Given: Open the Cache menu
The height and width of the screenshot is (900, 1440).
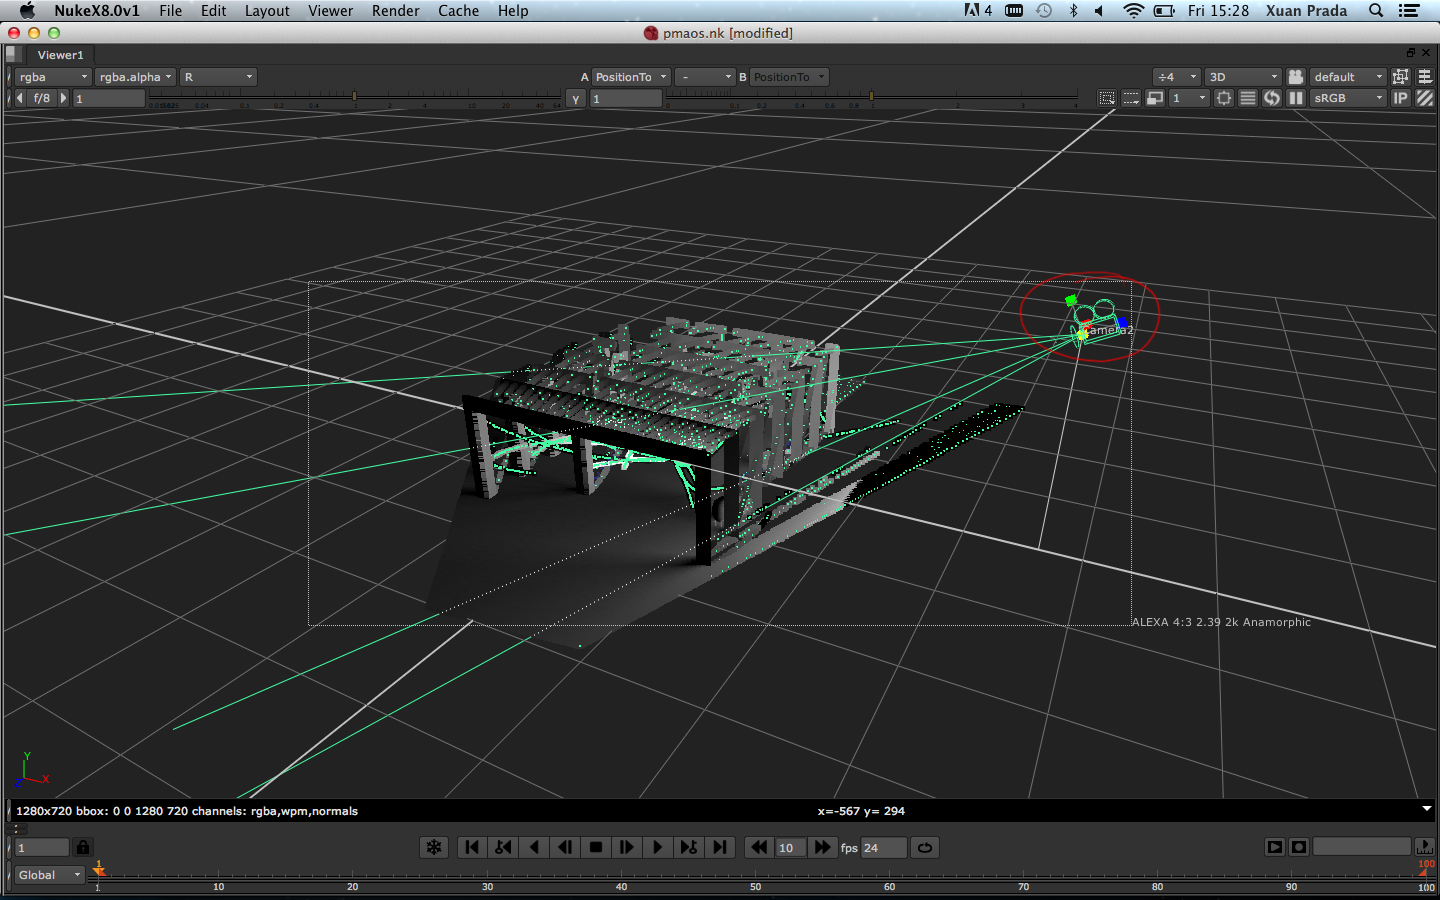Looking at the screenshot, I should [x=458, y=11].
